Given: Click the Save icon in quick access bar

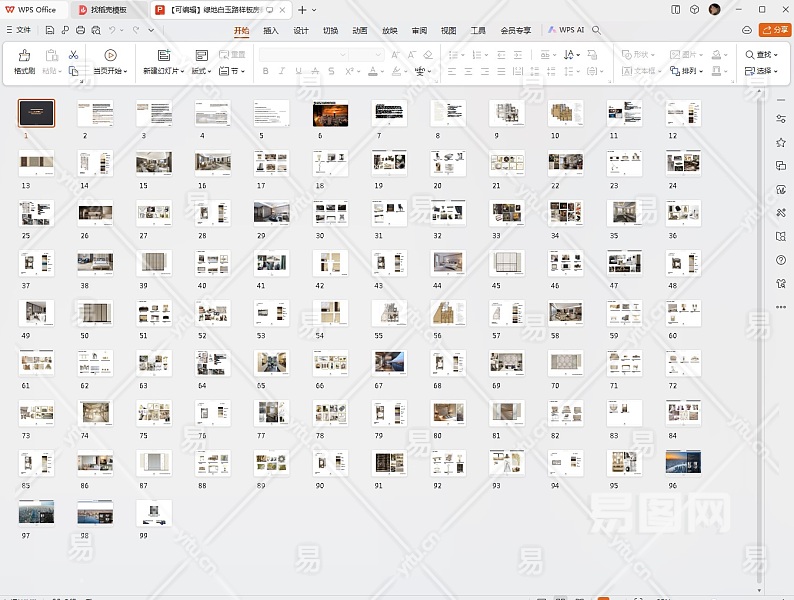Looking at the screenshot, I should pos(50,30).
